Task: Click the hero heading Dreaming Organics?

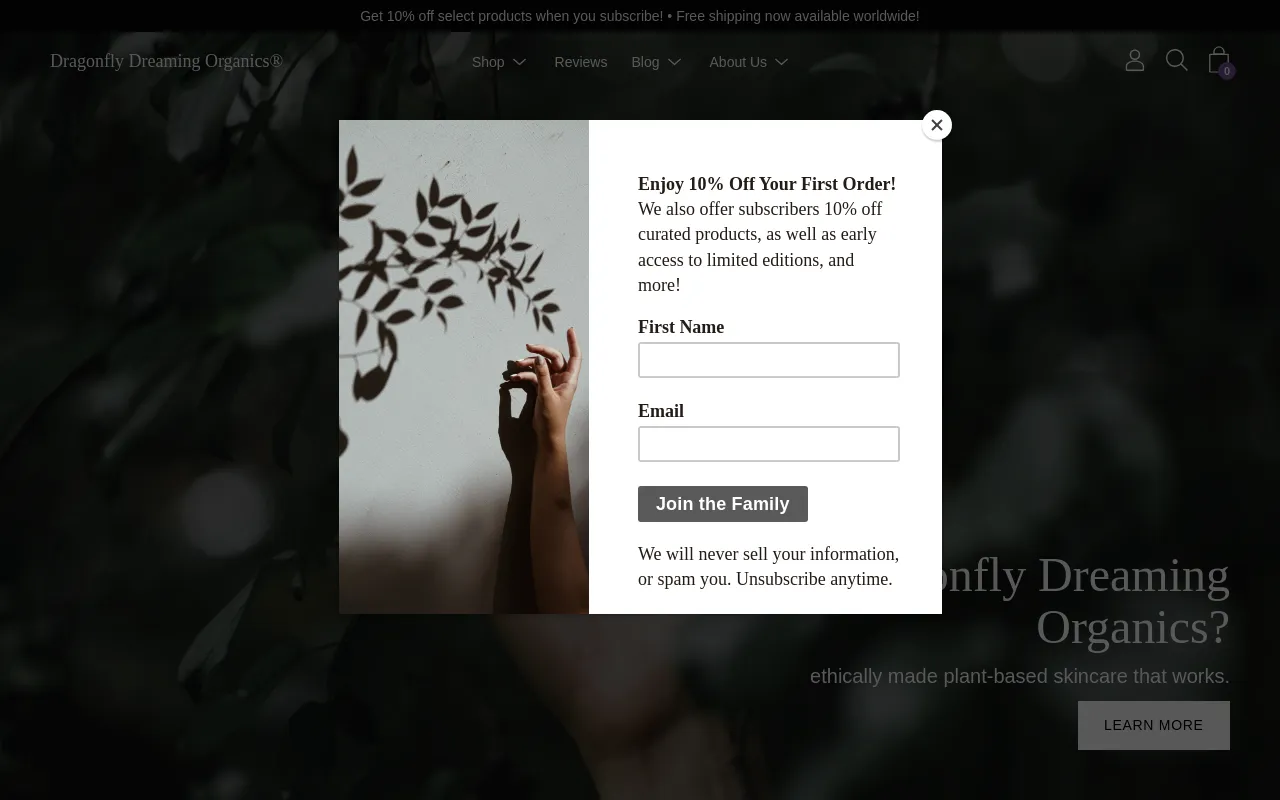Action: tap(1133, 601)
